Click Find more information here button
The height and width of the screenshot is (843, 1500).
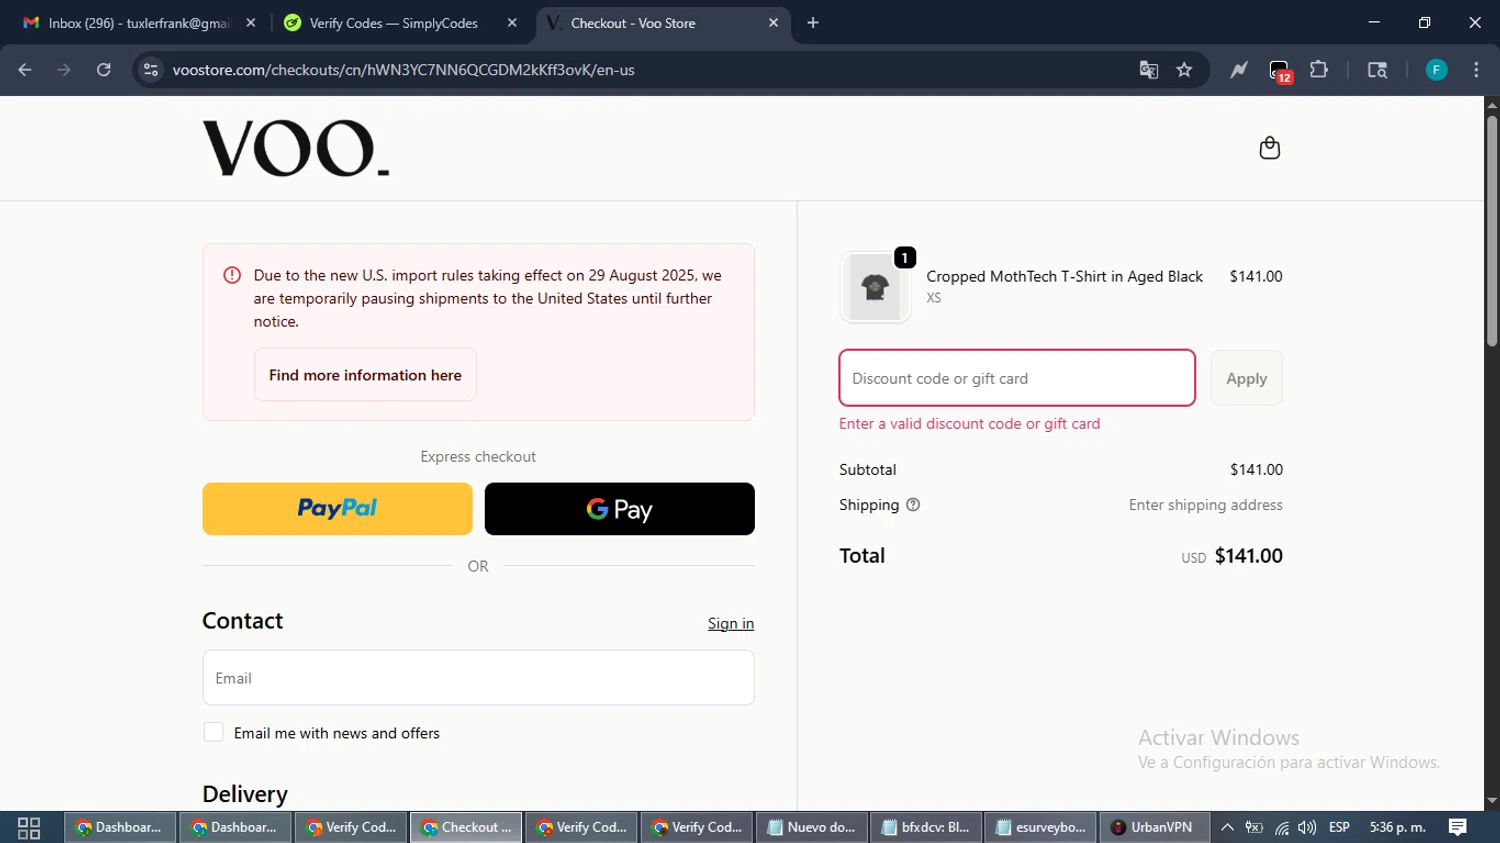pyautogui.click(x=365, y=375)
